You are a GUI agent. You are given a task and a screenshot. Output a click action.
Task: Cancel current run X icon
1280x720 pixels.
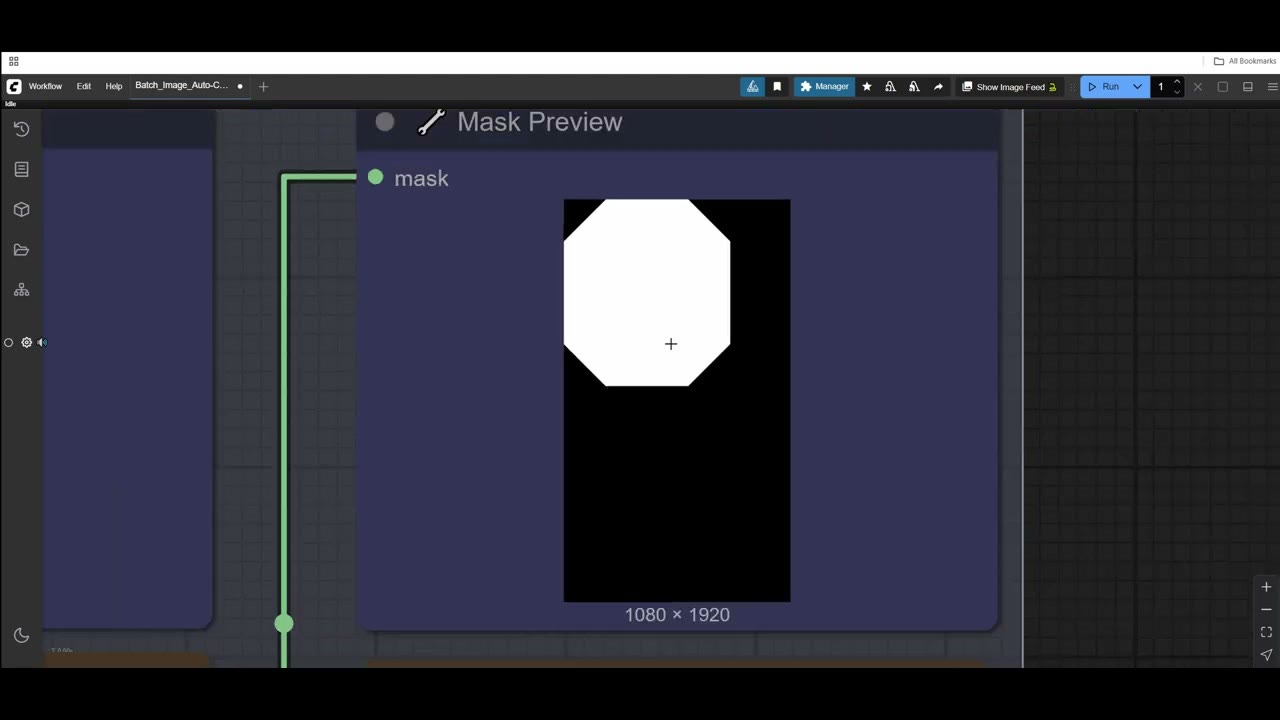pos(1198,87)
